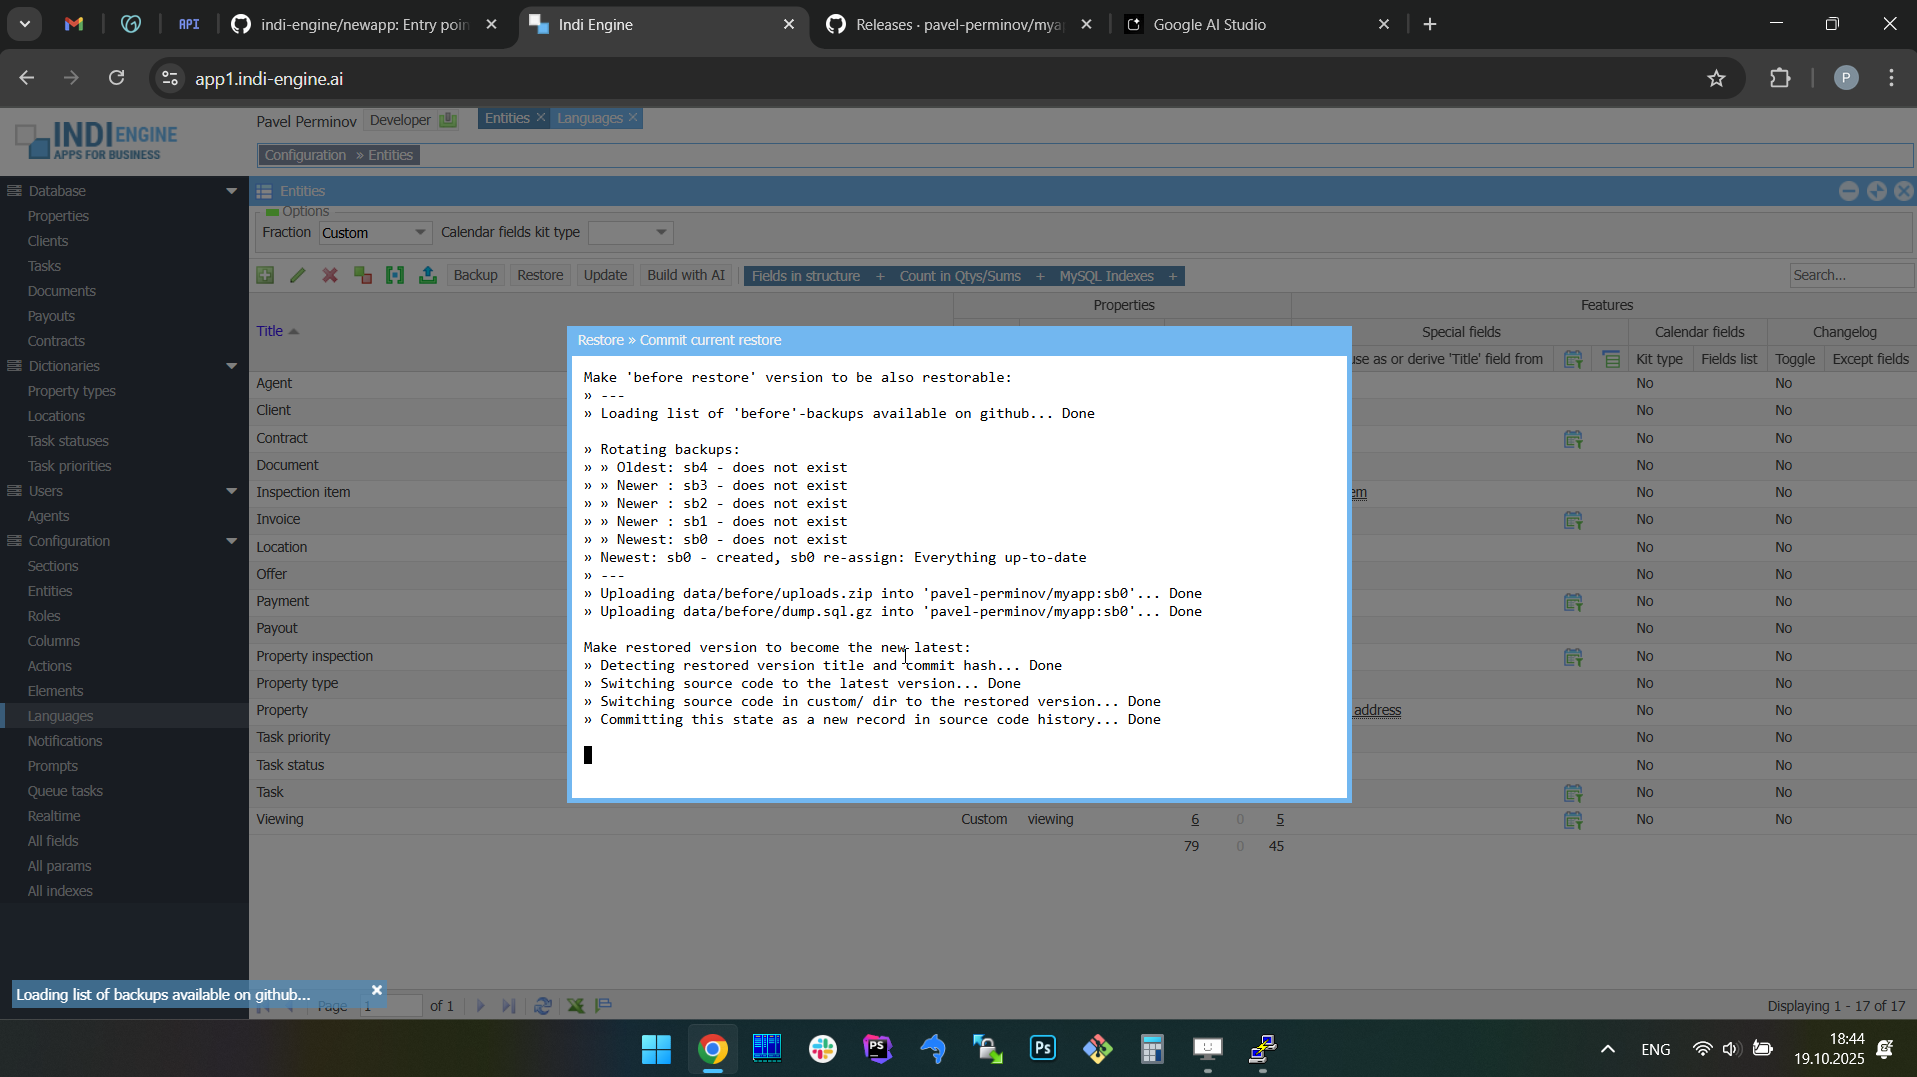Image resolution: width=1917 pixels, height=1077 pixels.
Task: Click the export upload arrow toolbar icon
Action: [428, 276]
